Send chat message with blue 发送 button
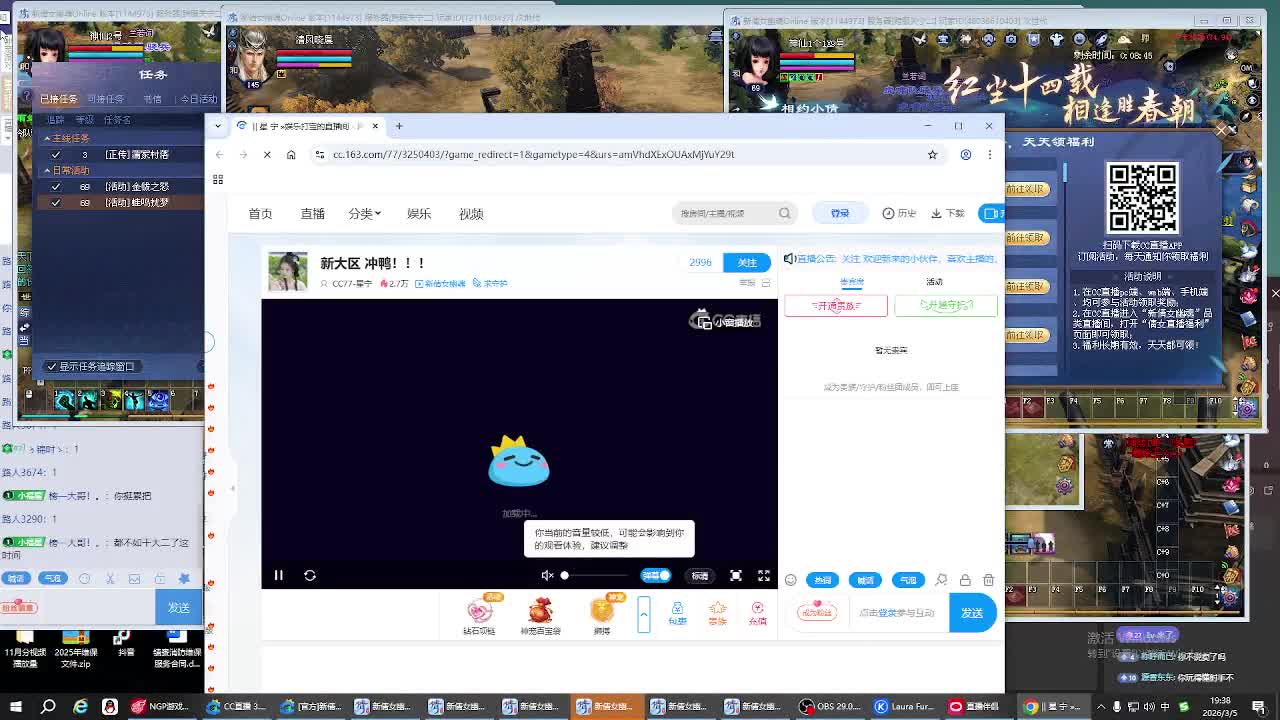Viewport: 1280px width, 720px height. click(972, 613)
